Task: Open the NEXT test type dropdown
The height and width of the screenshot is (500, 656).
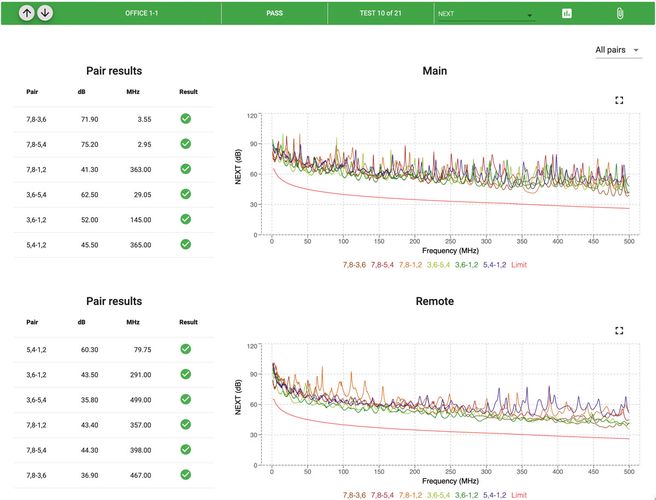Action: point(480,14)
